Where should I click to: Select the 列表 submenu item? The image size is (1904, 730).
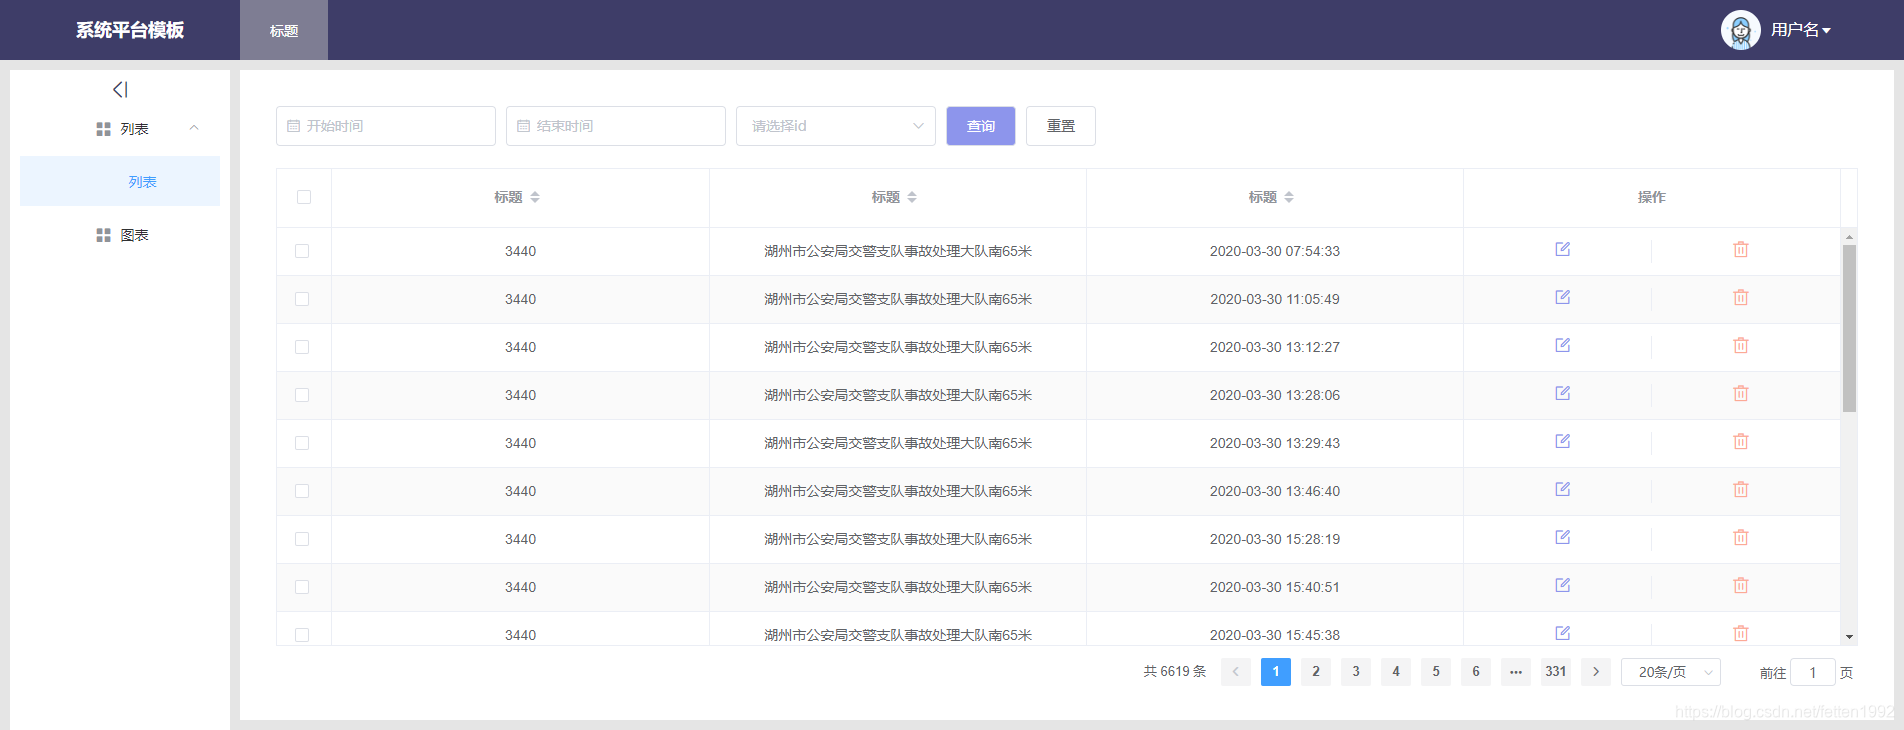(x=120, y=181)
